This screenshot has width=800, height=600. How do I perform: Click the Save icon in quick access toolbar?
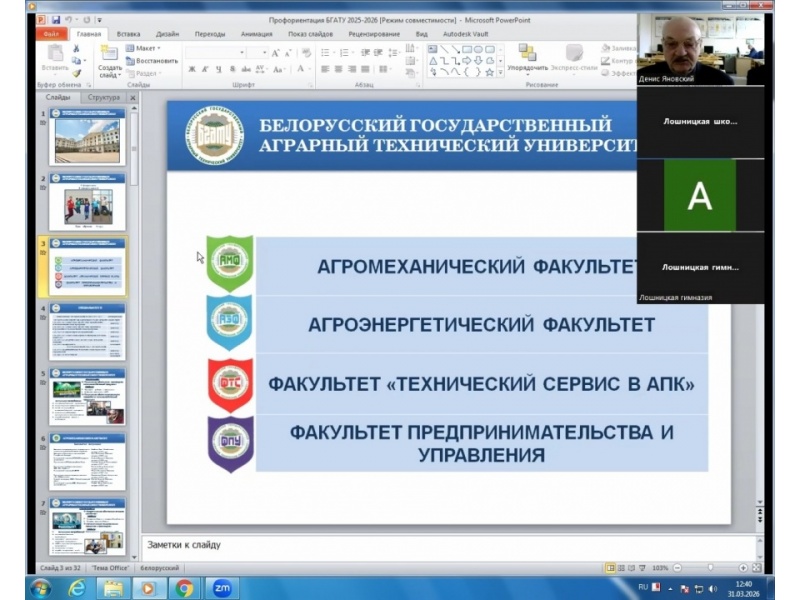pyautogui.click(x=56, y=19)
